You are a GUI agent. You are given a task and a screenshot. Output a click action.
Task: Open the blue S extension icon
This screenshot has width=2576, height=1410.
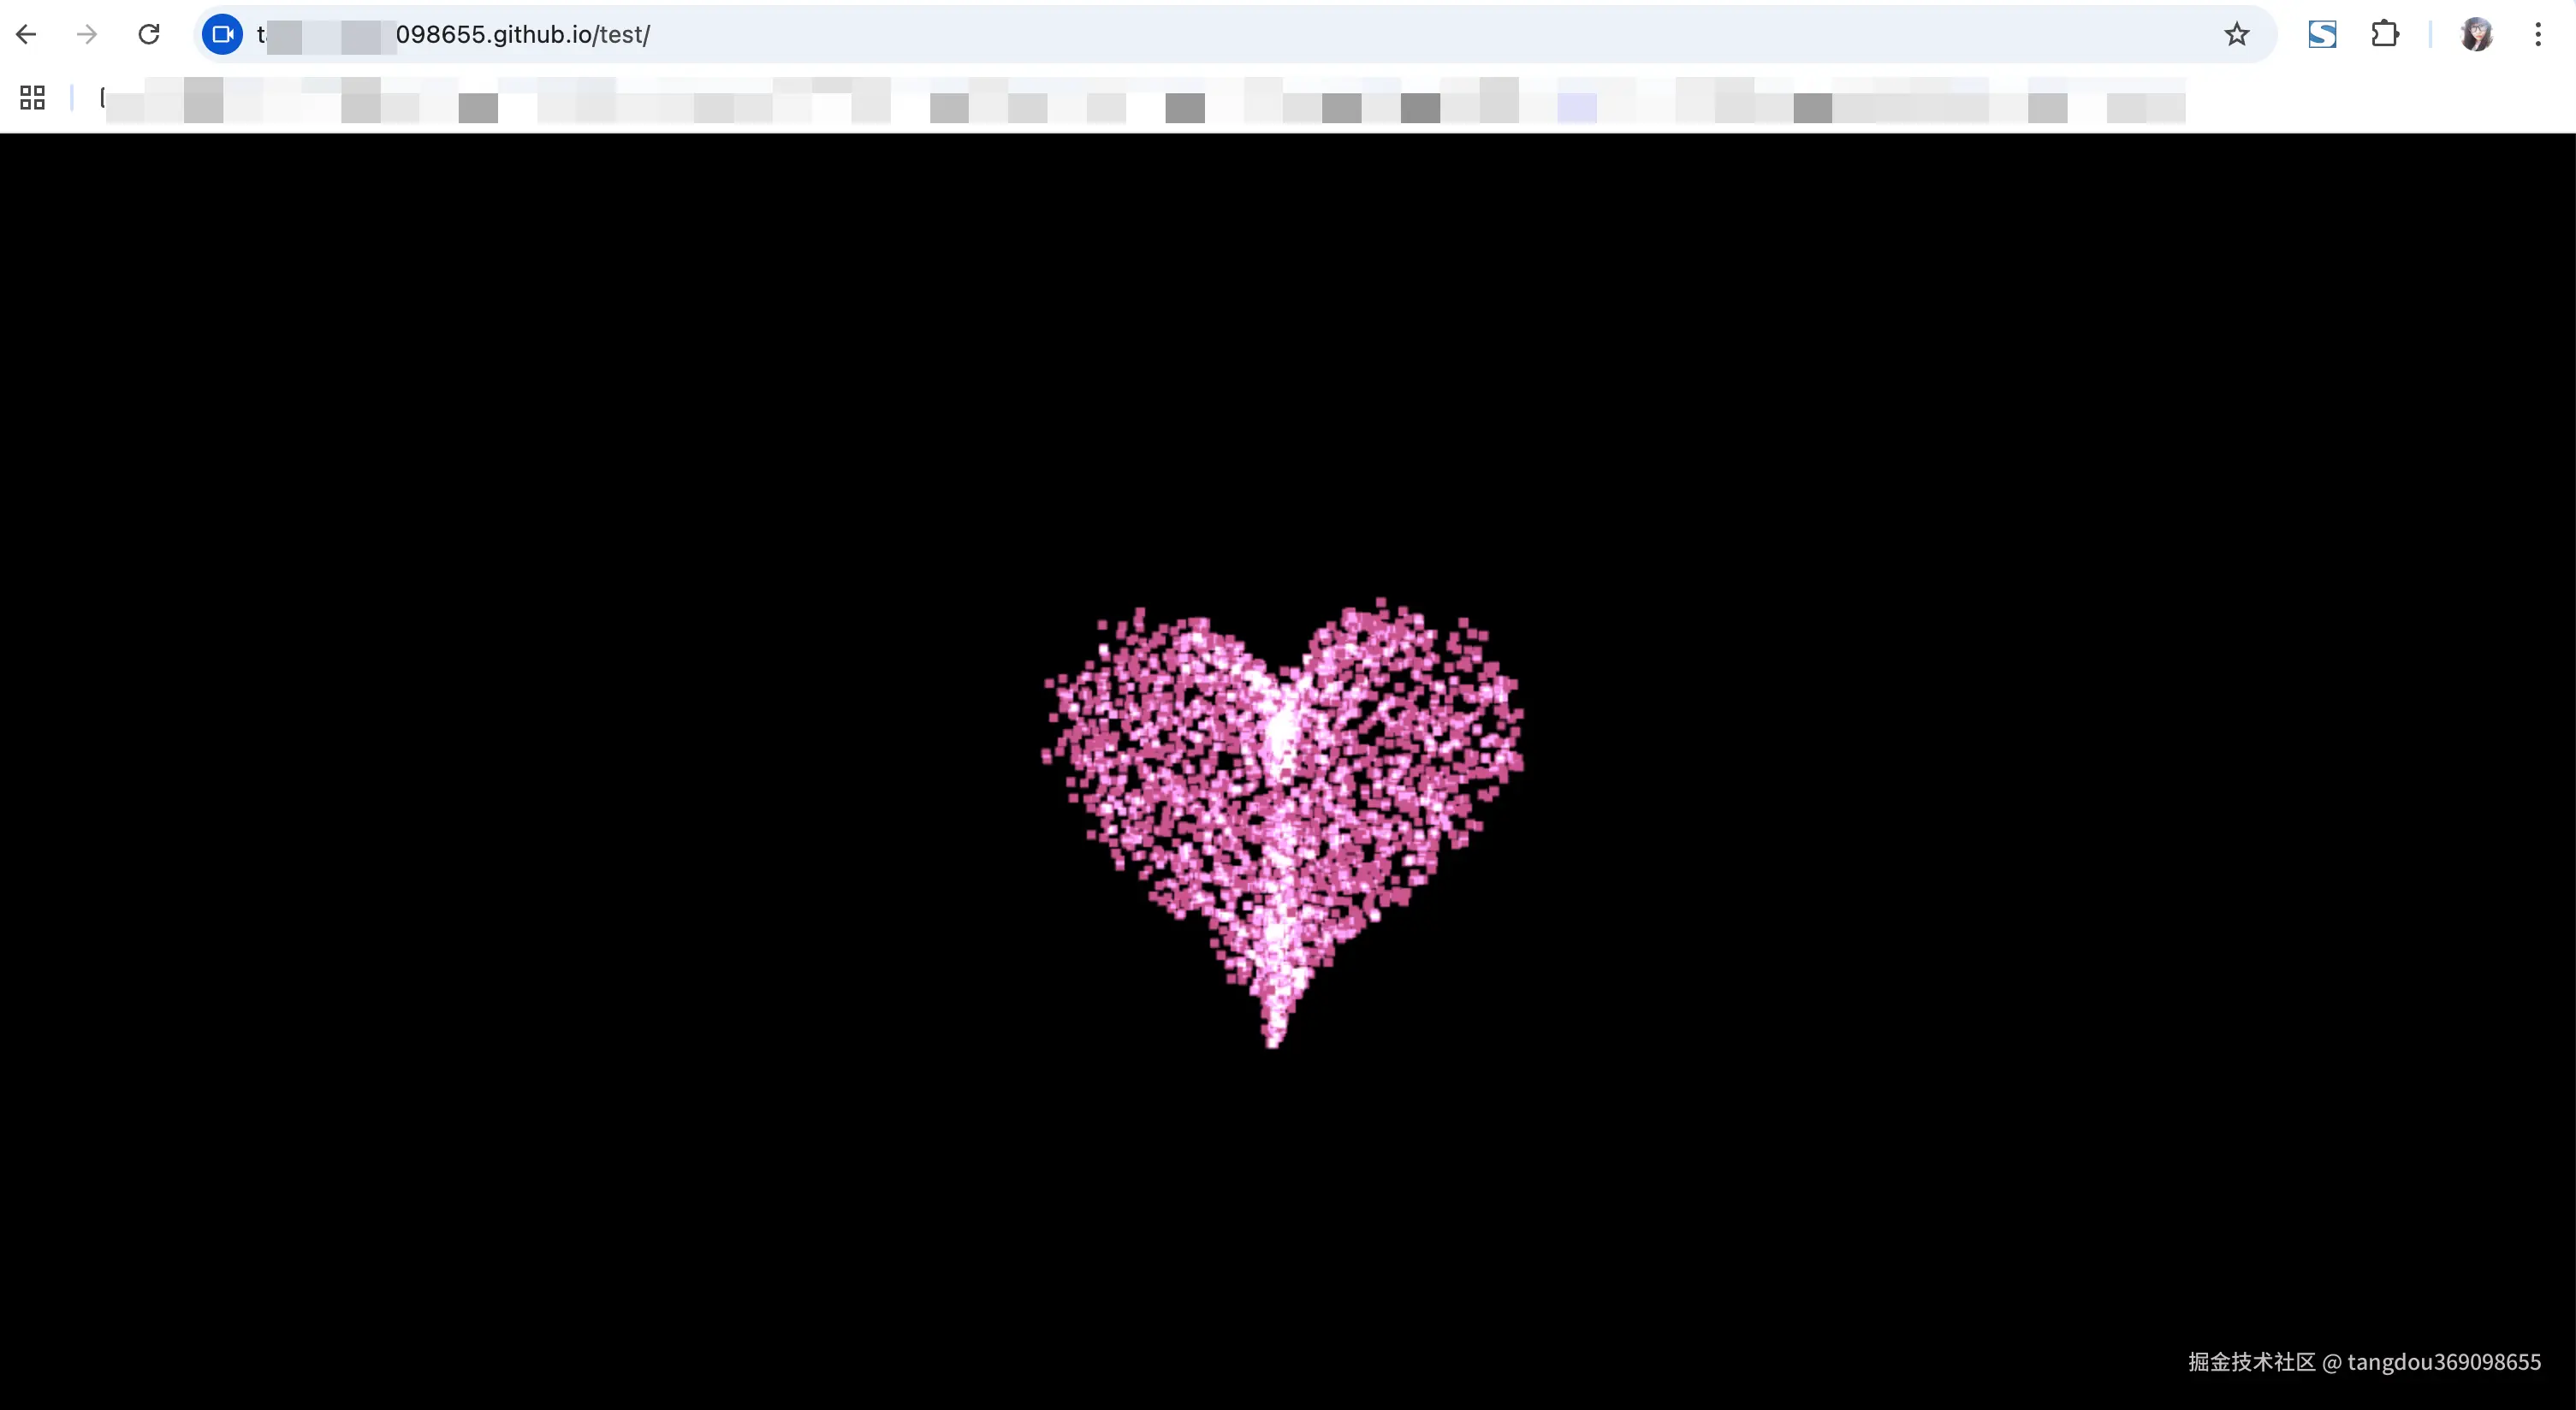point(2322,35)
